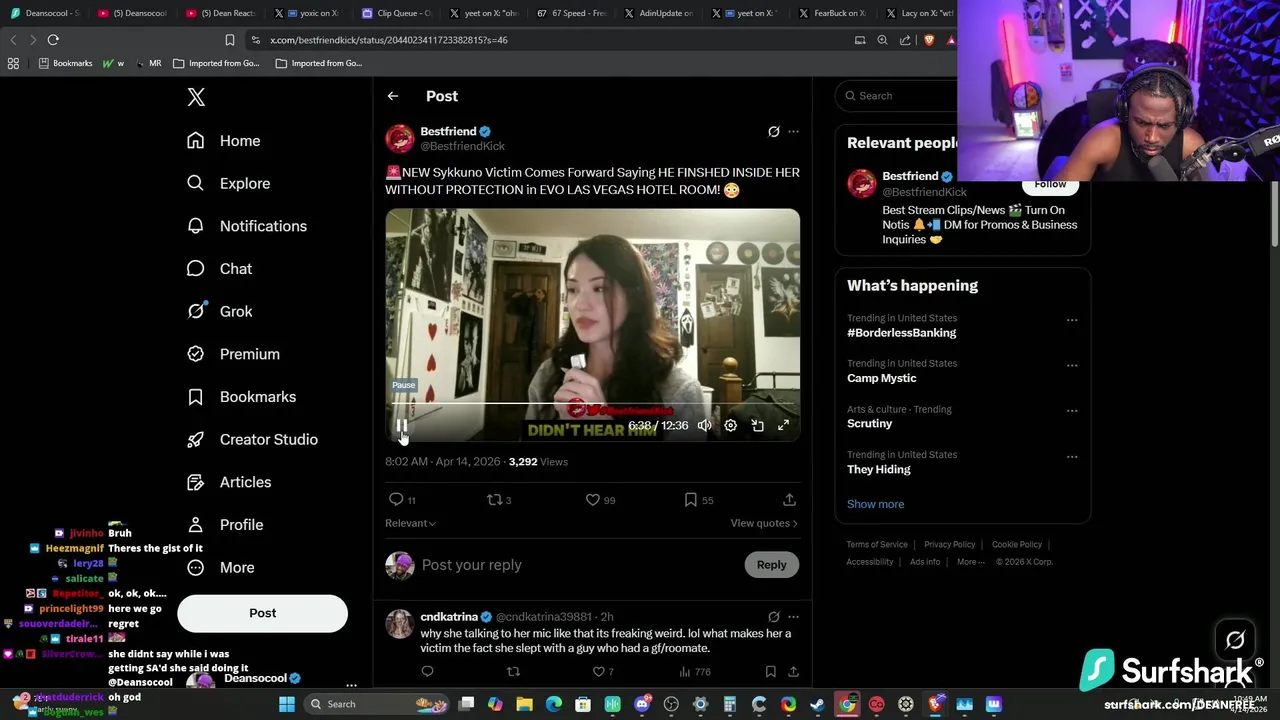
Task: Open View quotes link
Action: [764, 523]
